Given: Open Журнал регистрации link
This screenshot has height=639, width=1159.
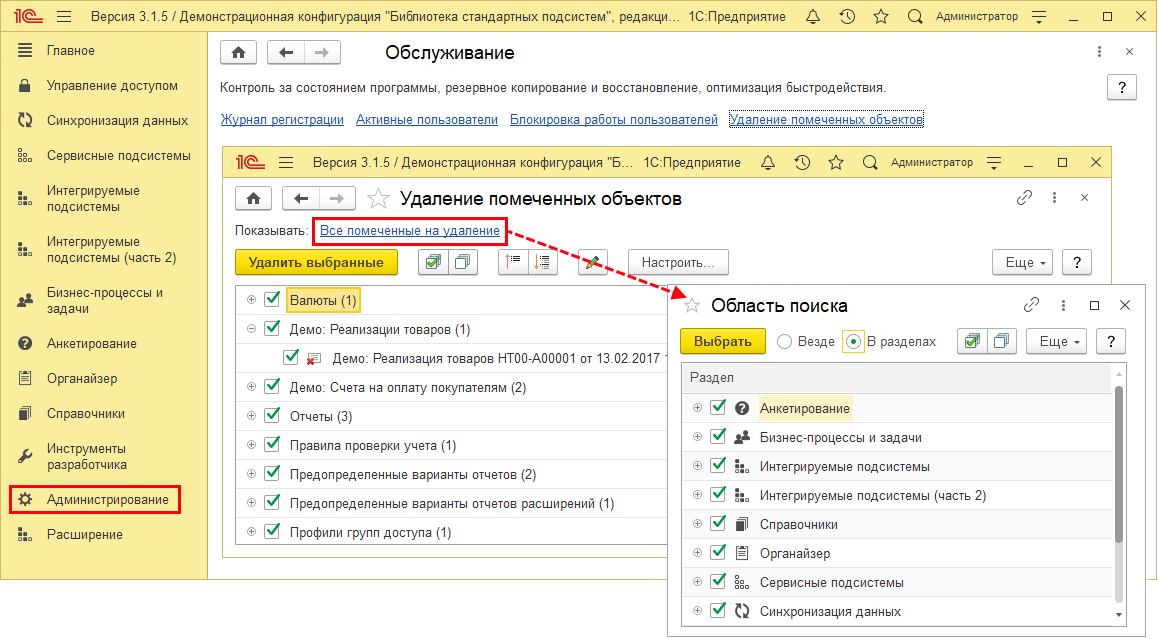Looking at the screenshot, I should point(282,119).
